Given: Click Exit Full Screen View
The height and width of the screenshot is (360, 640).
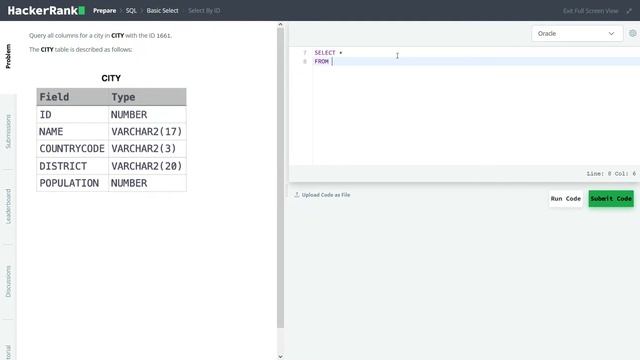Looking at the screenshot, I should pyautogui.click(x=591, y=11).
